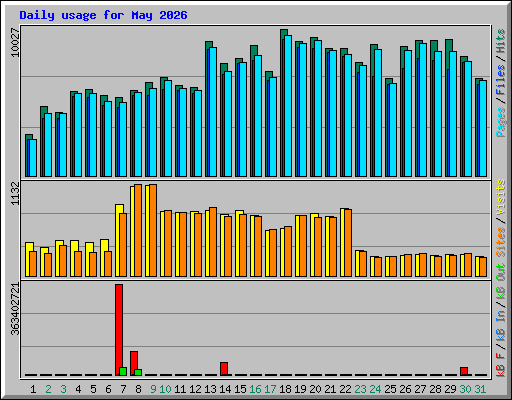Click the 'kB F' legend label
512x400 pixels.
[x=501, y=365]
